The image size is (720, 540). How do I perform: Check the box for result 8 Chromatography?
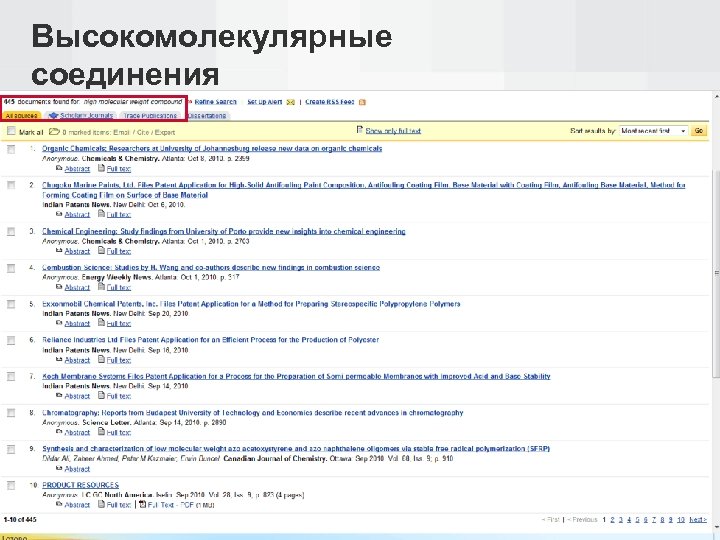pos(11,413)
